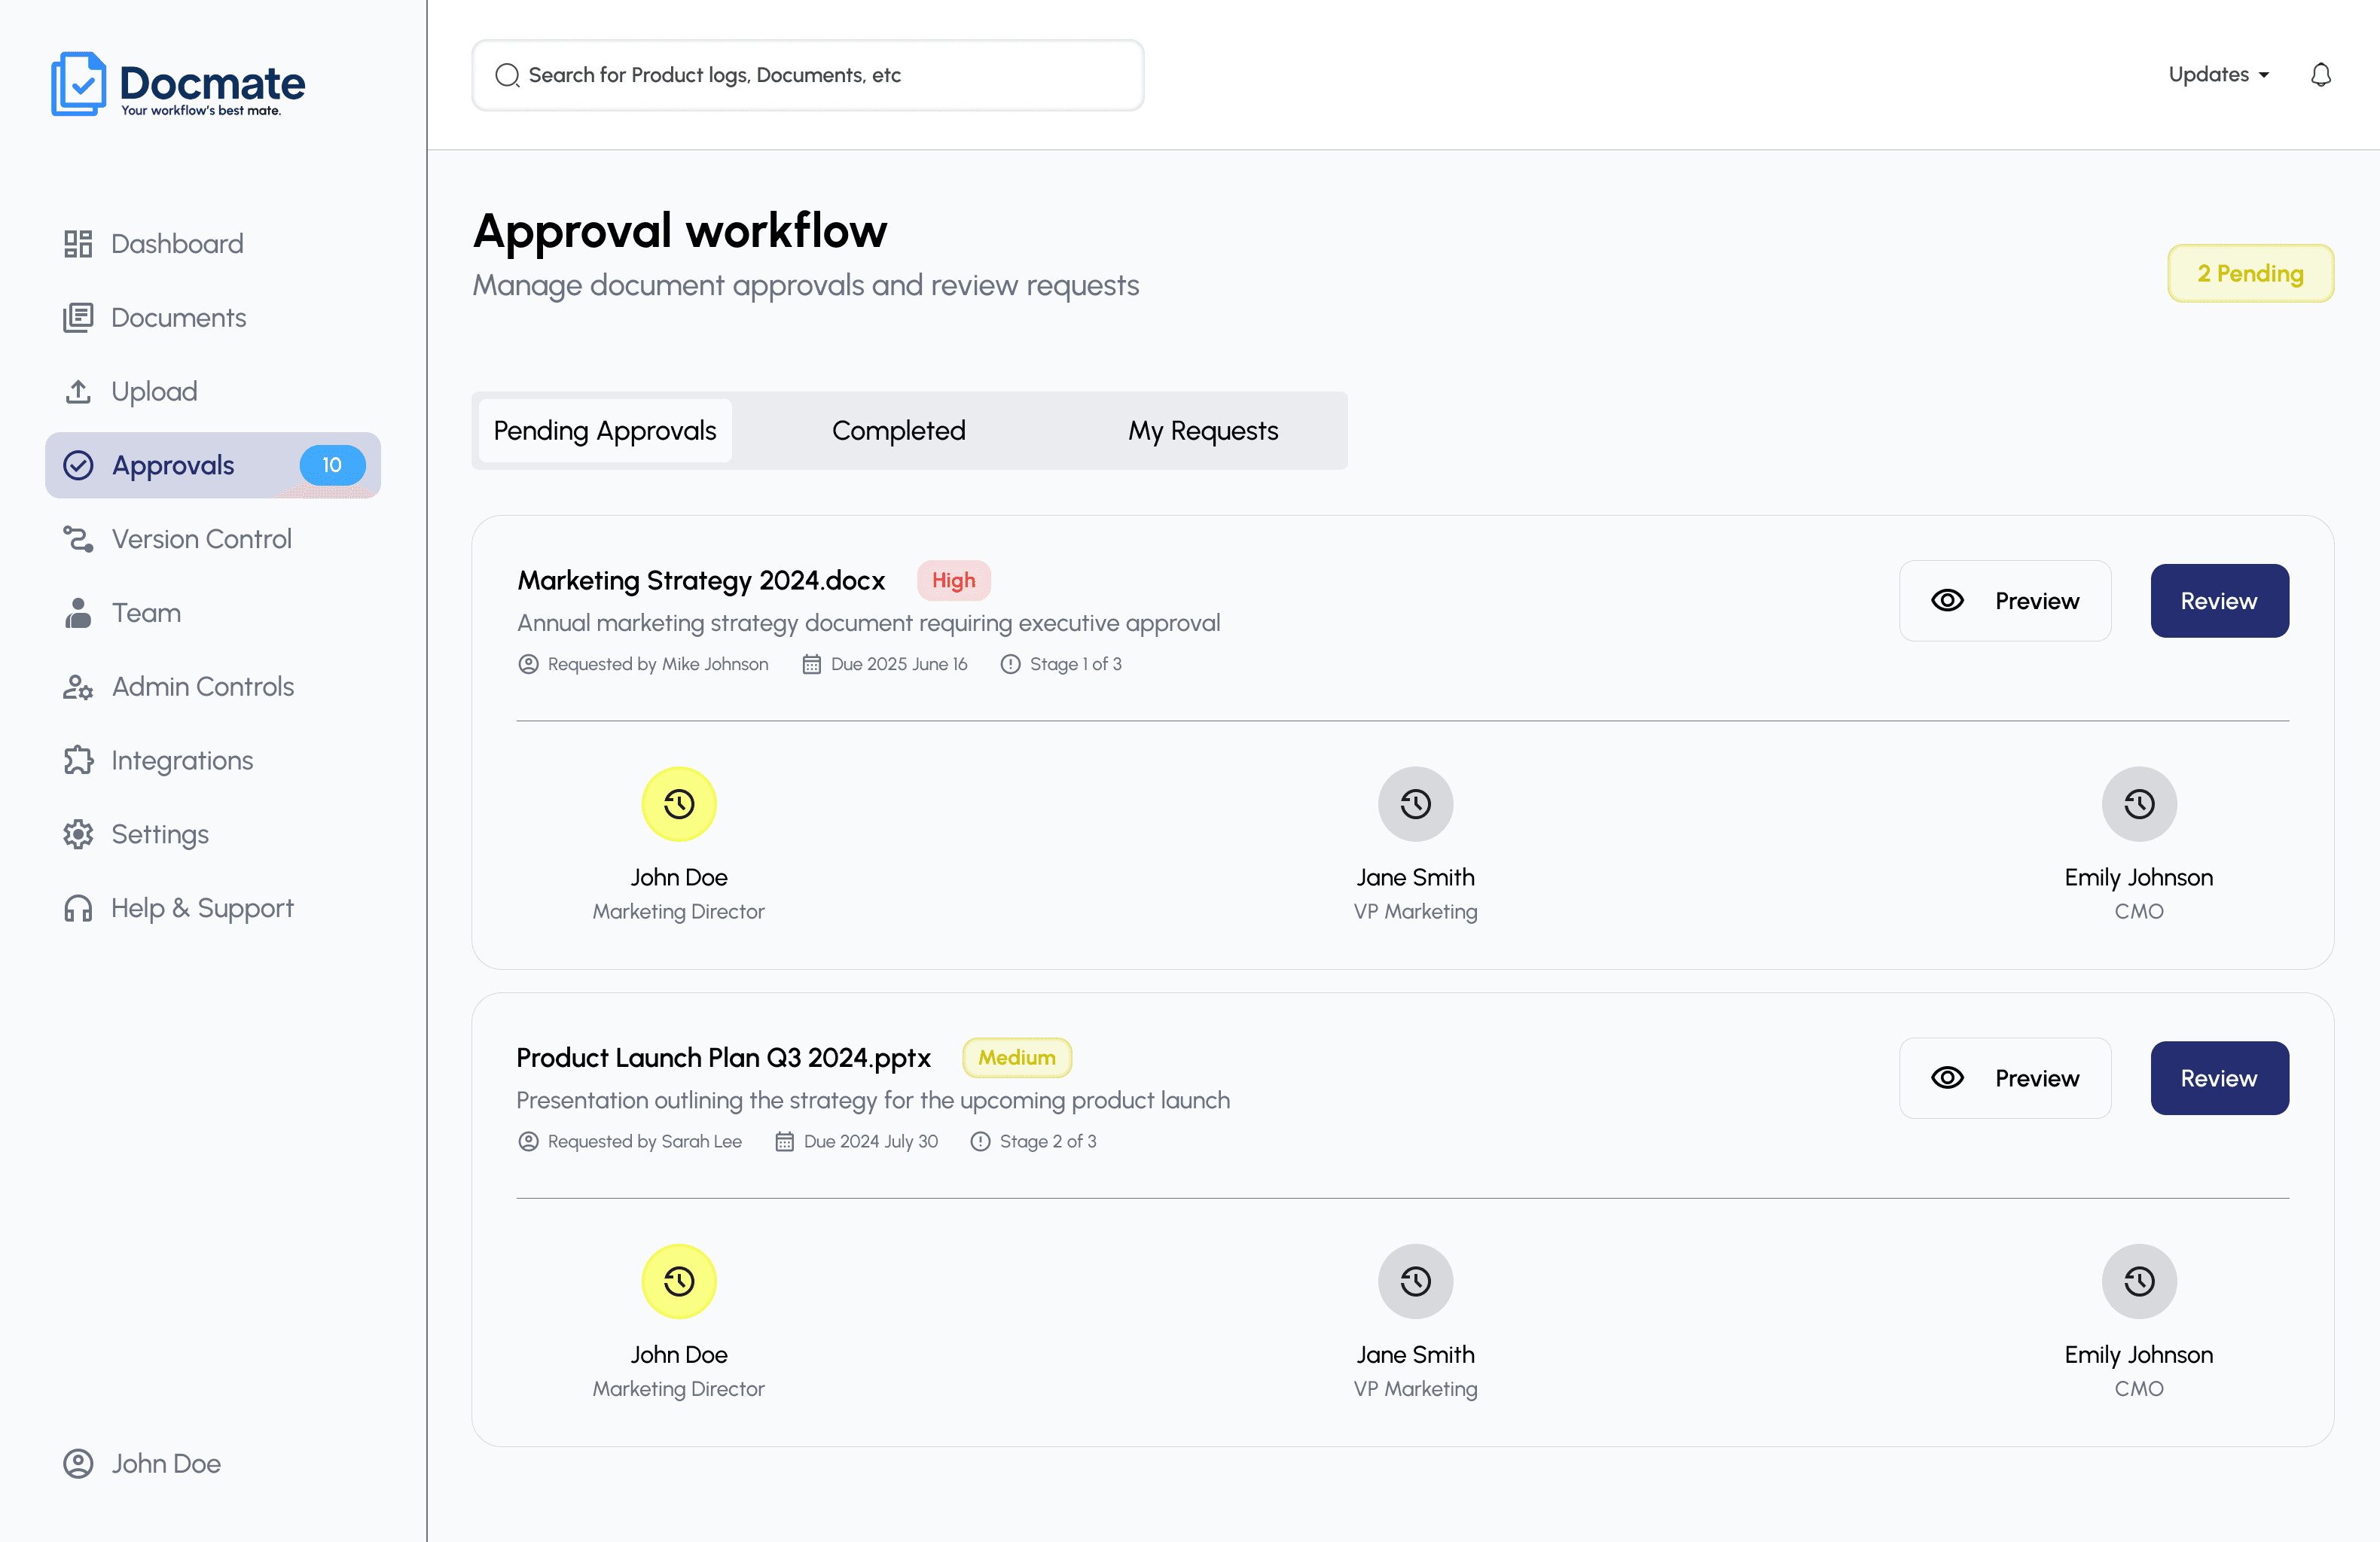
Task: Click the requester avatar icon beside Sarah Lee
Action: (x=529, y=1141)
